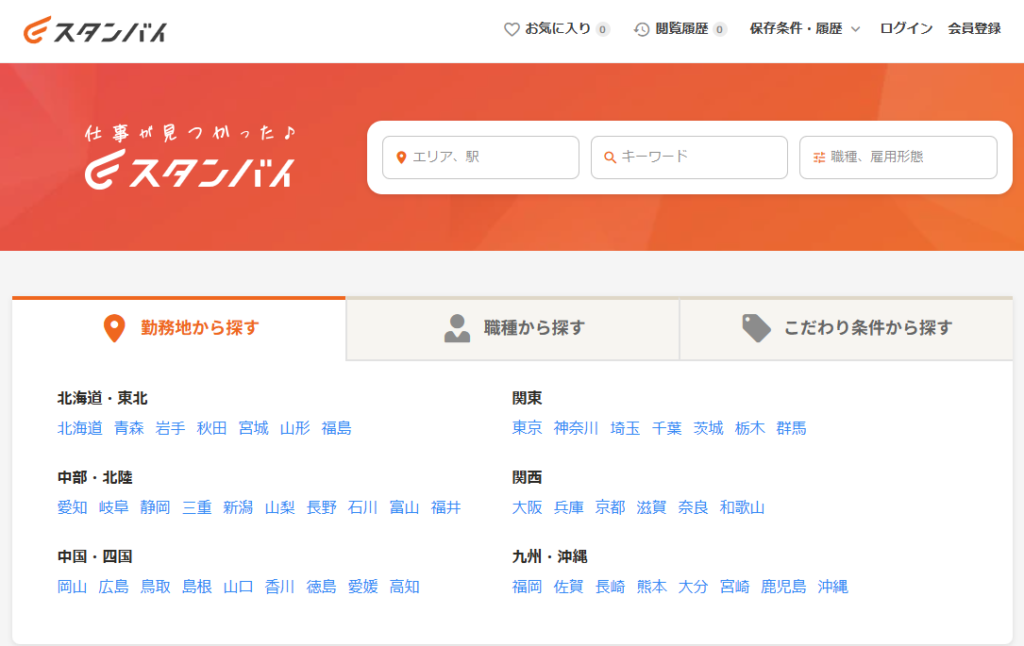Click the magnifier icon in keyword field

point(610,157)
